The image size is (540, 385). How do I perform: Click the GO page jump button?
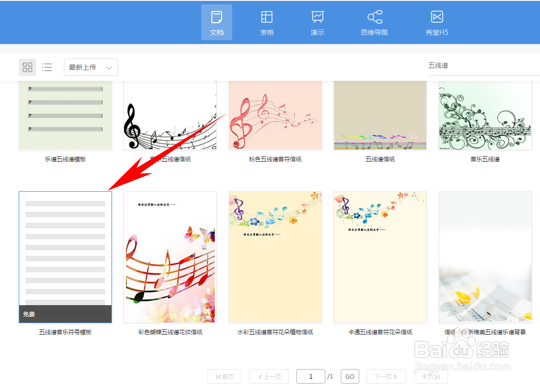(350, 376)
